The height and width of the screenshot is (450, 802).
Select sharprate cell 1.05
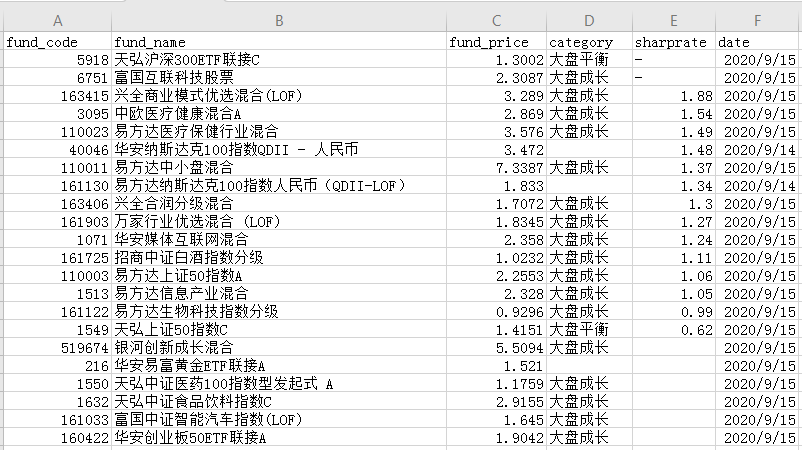(674, 294)
